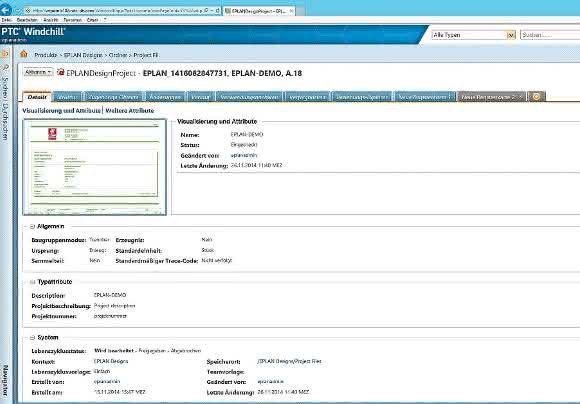Click the Projektnummer value text
The height and width of the screenshot is (404, 580).
coord(110,316)
